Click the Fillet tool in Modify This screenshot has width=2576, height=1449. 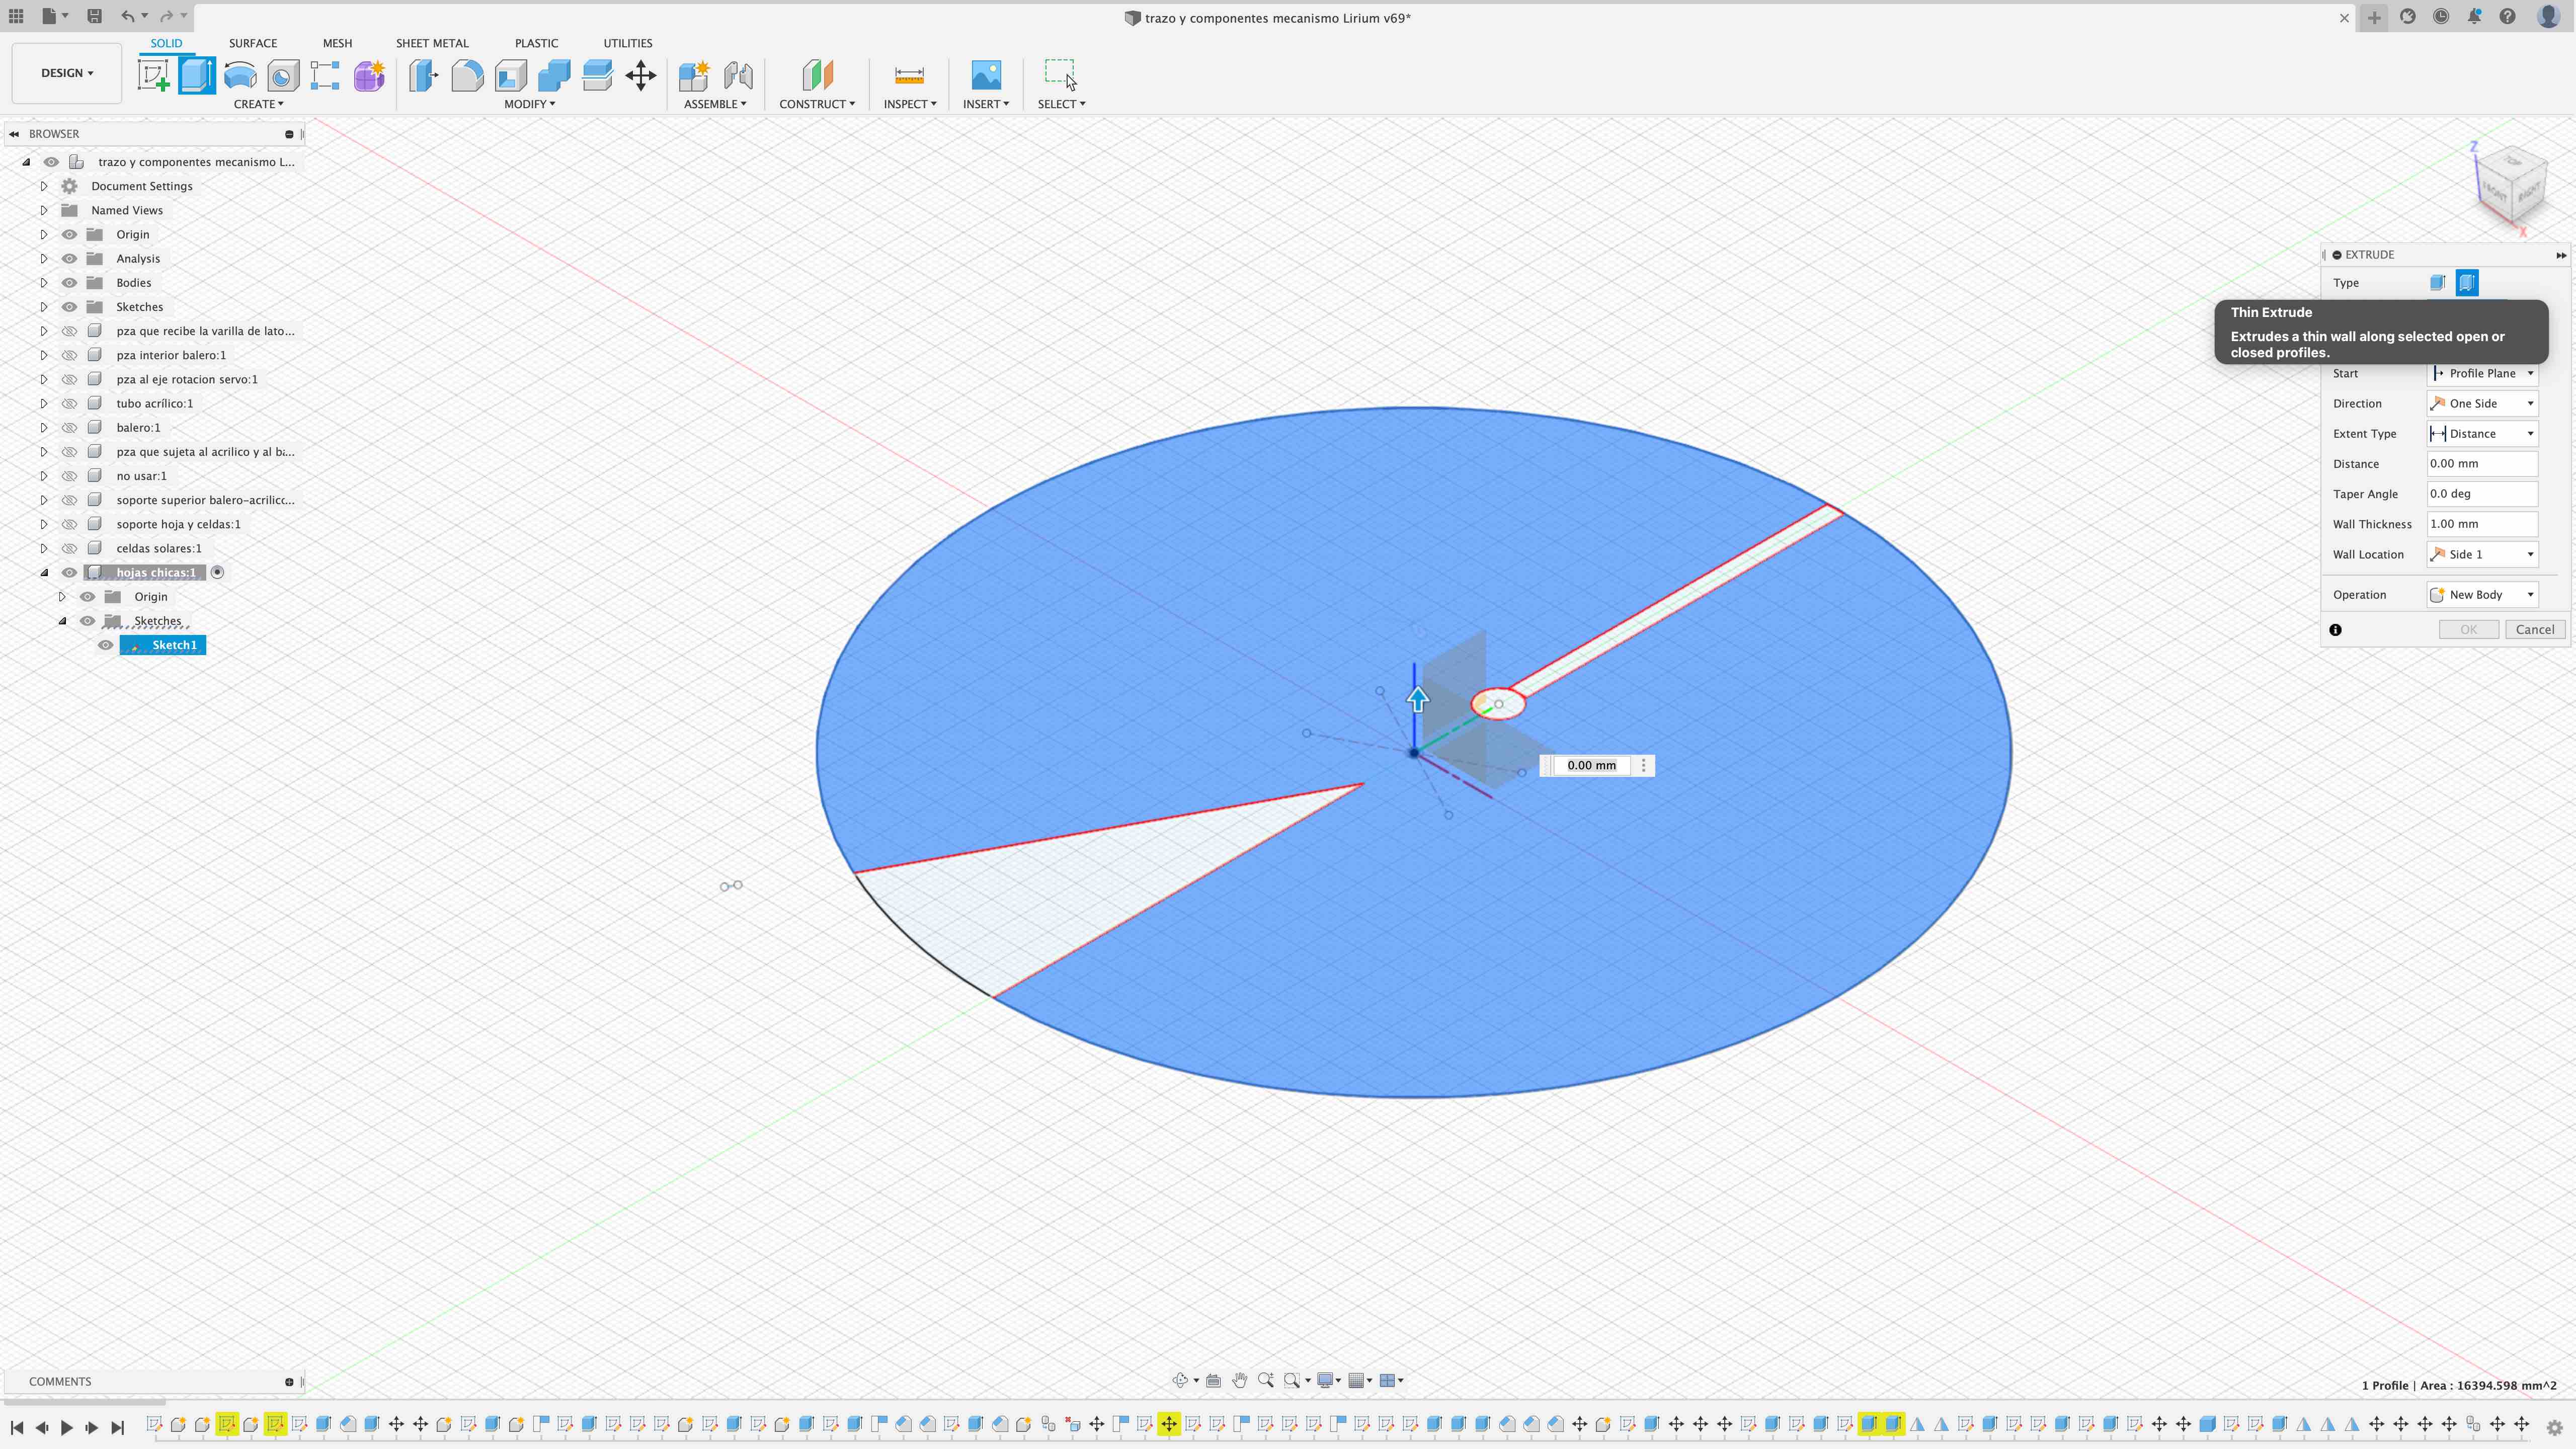click(467, 76)
